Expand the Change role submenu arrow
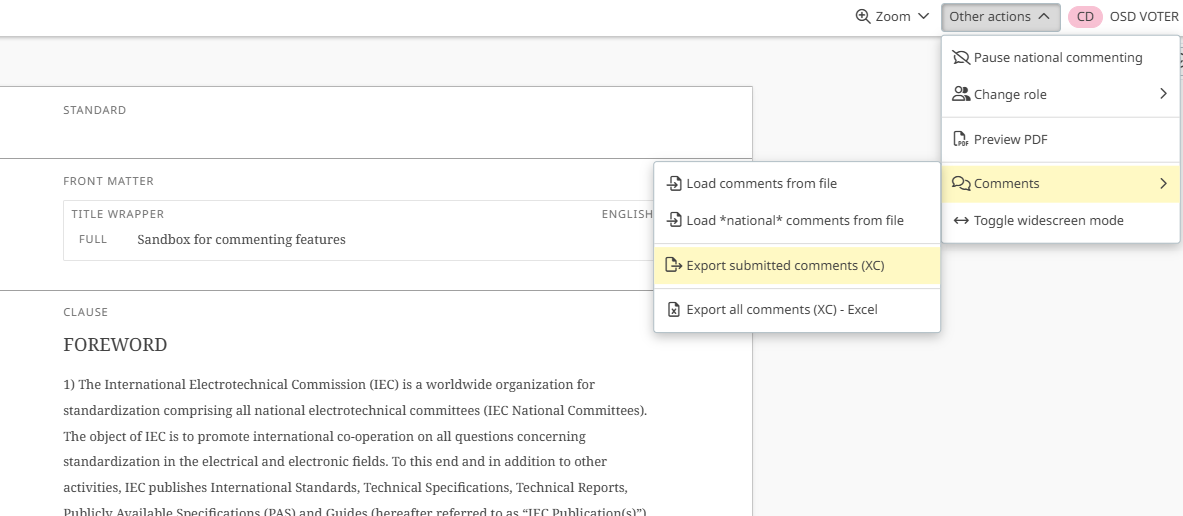Screen dimensions: 1183x516 click(x=1163, y=94)
